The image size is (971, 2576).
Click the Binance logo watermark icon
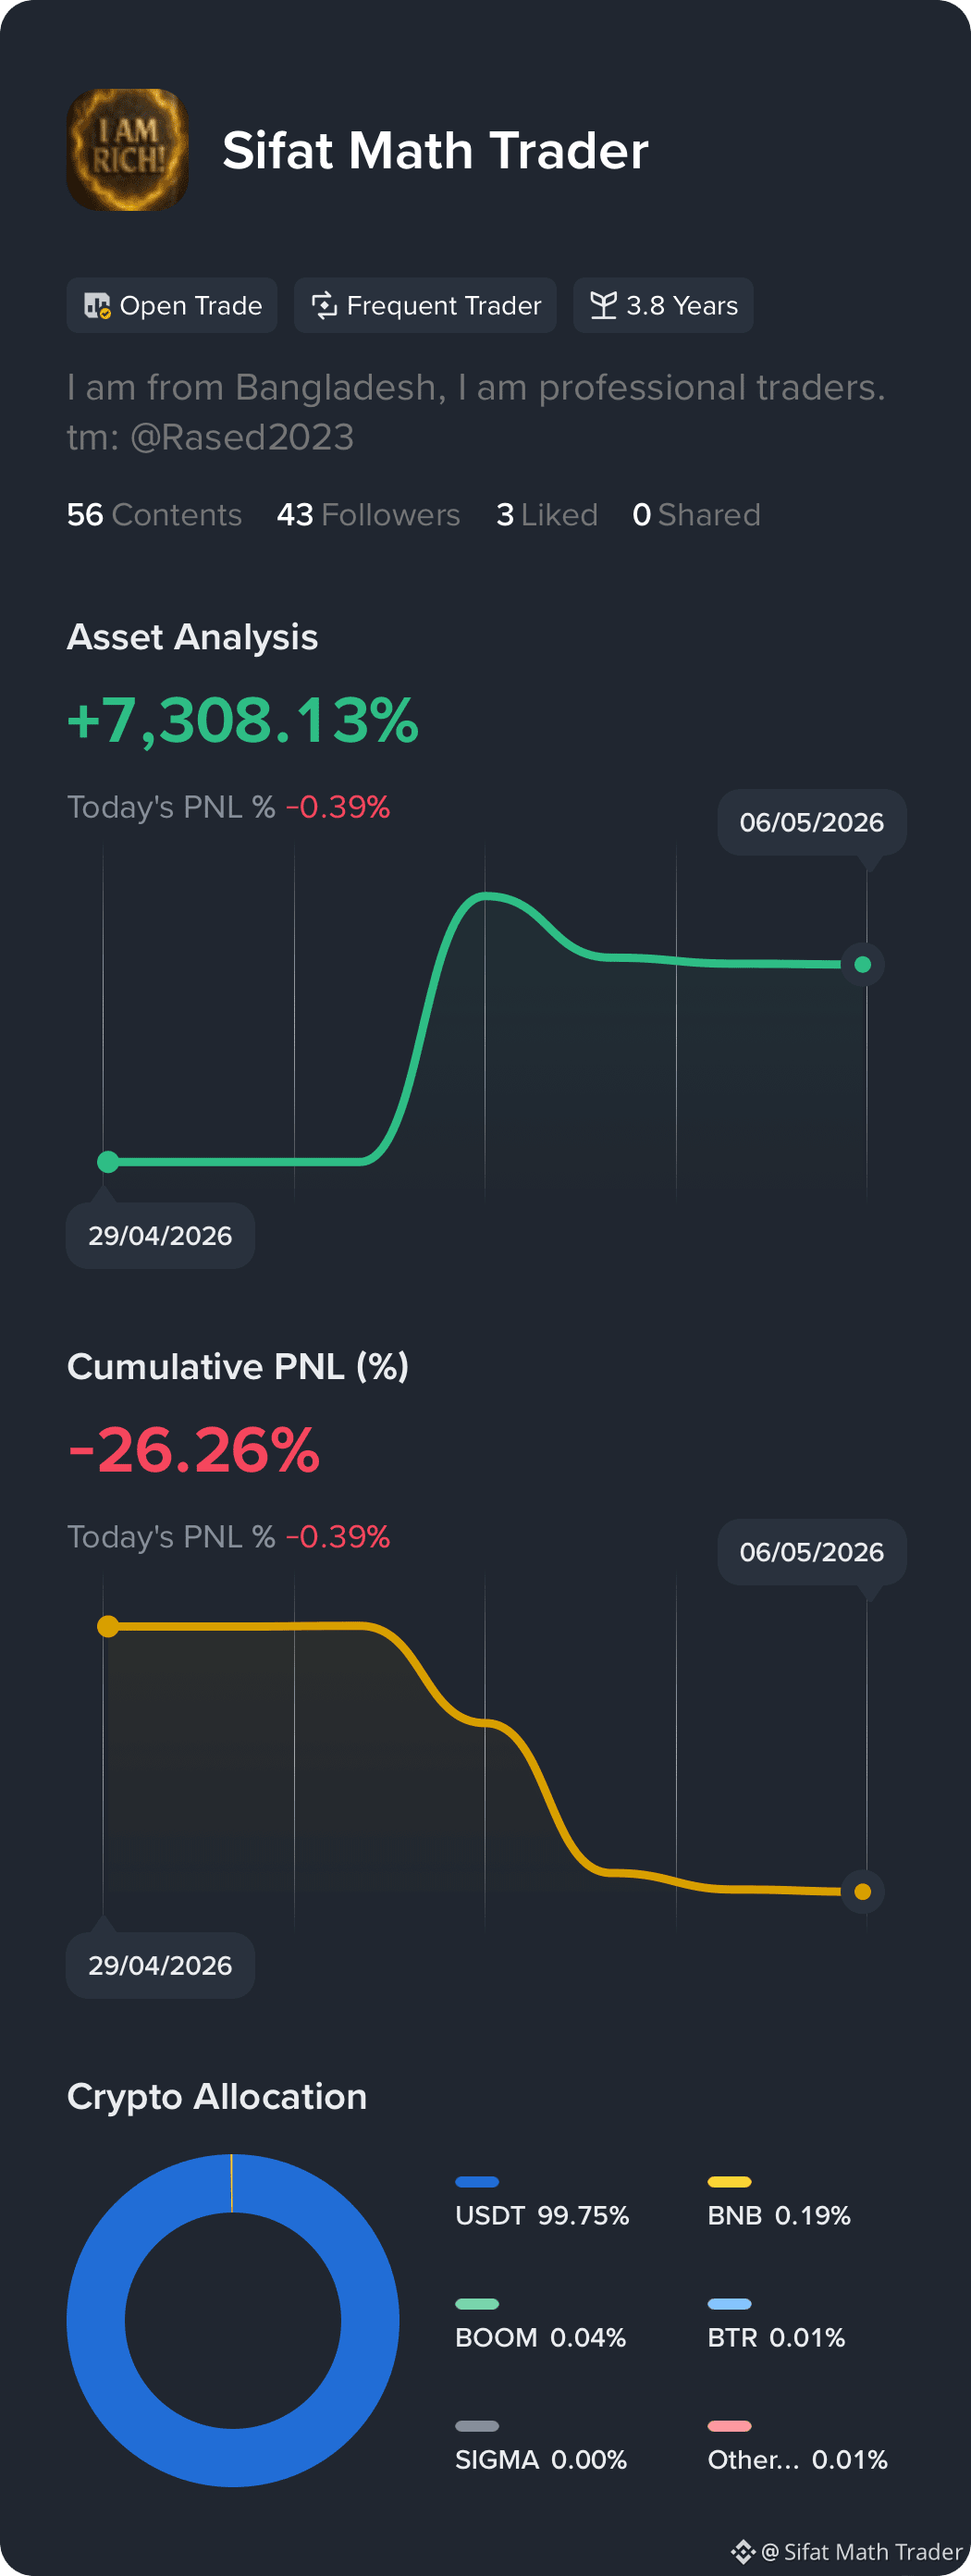point(743,2551)
